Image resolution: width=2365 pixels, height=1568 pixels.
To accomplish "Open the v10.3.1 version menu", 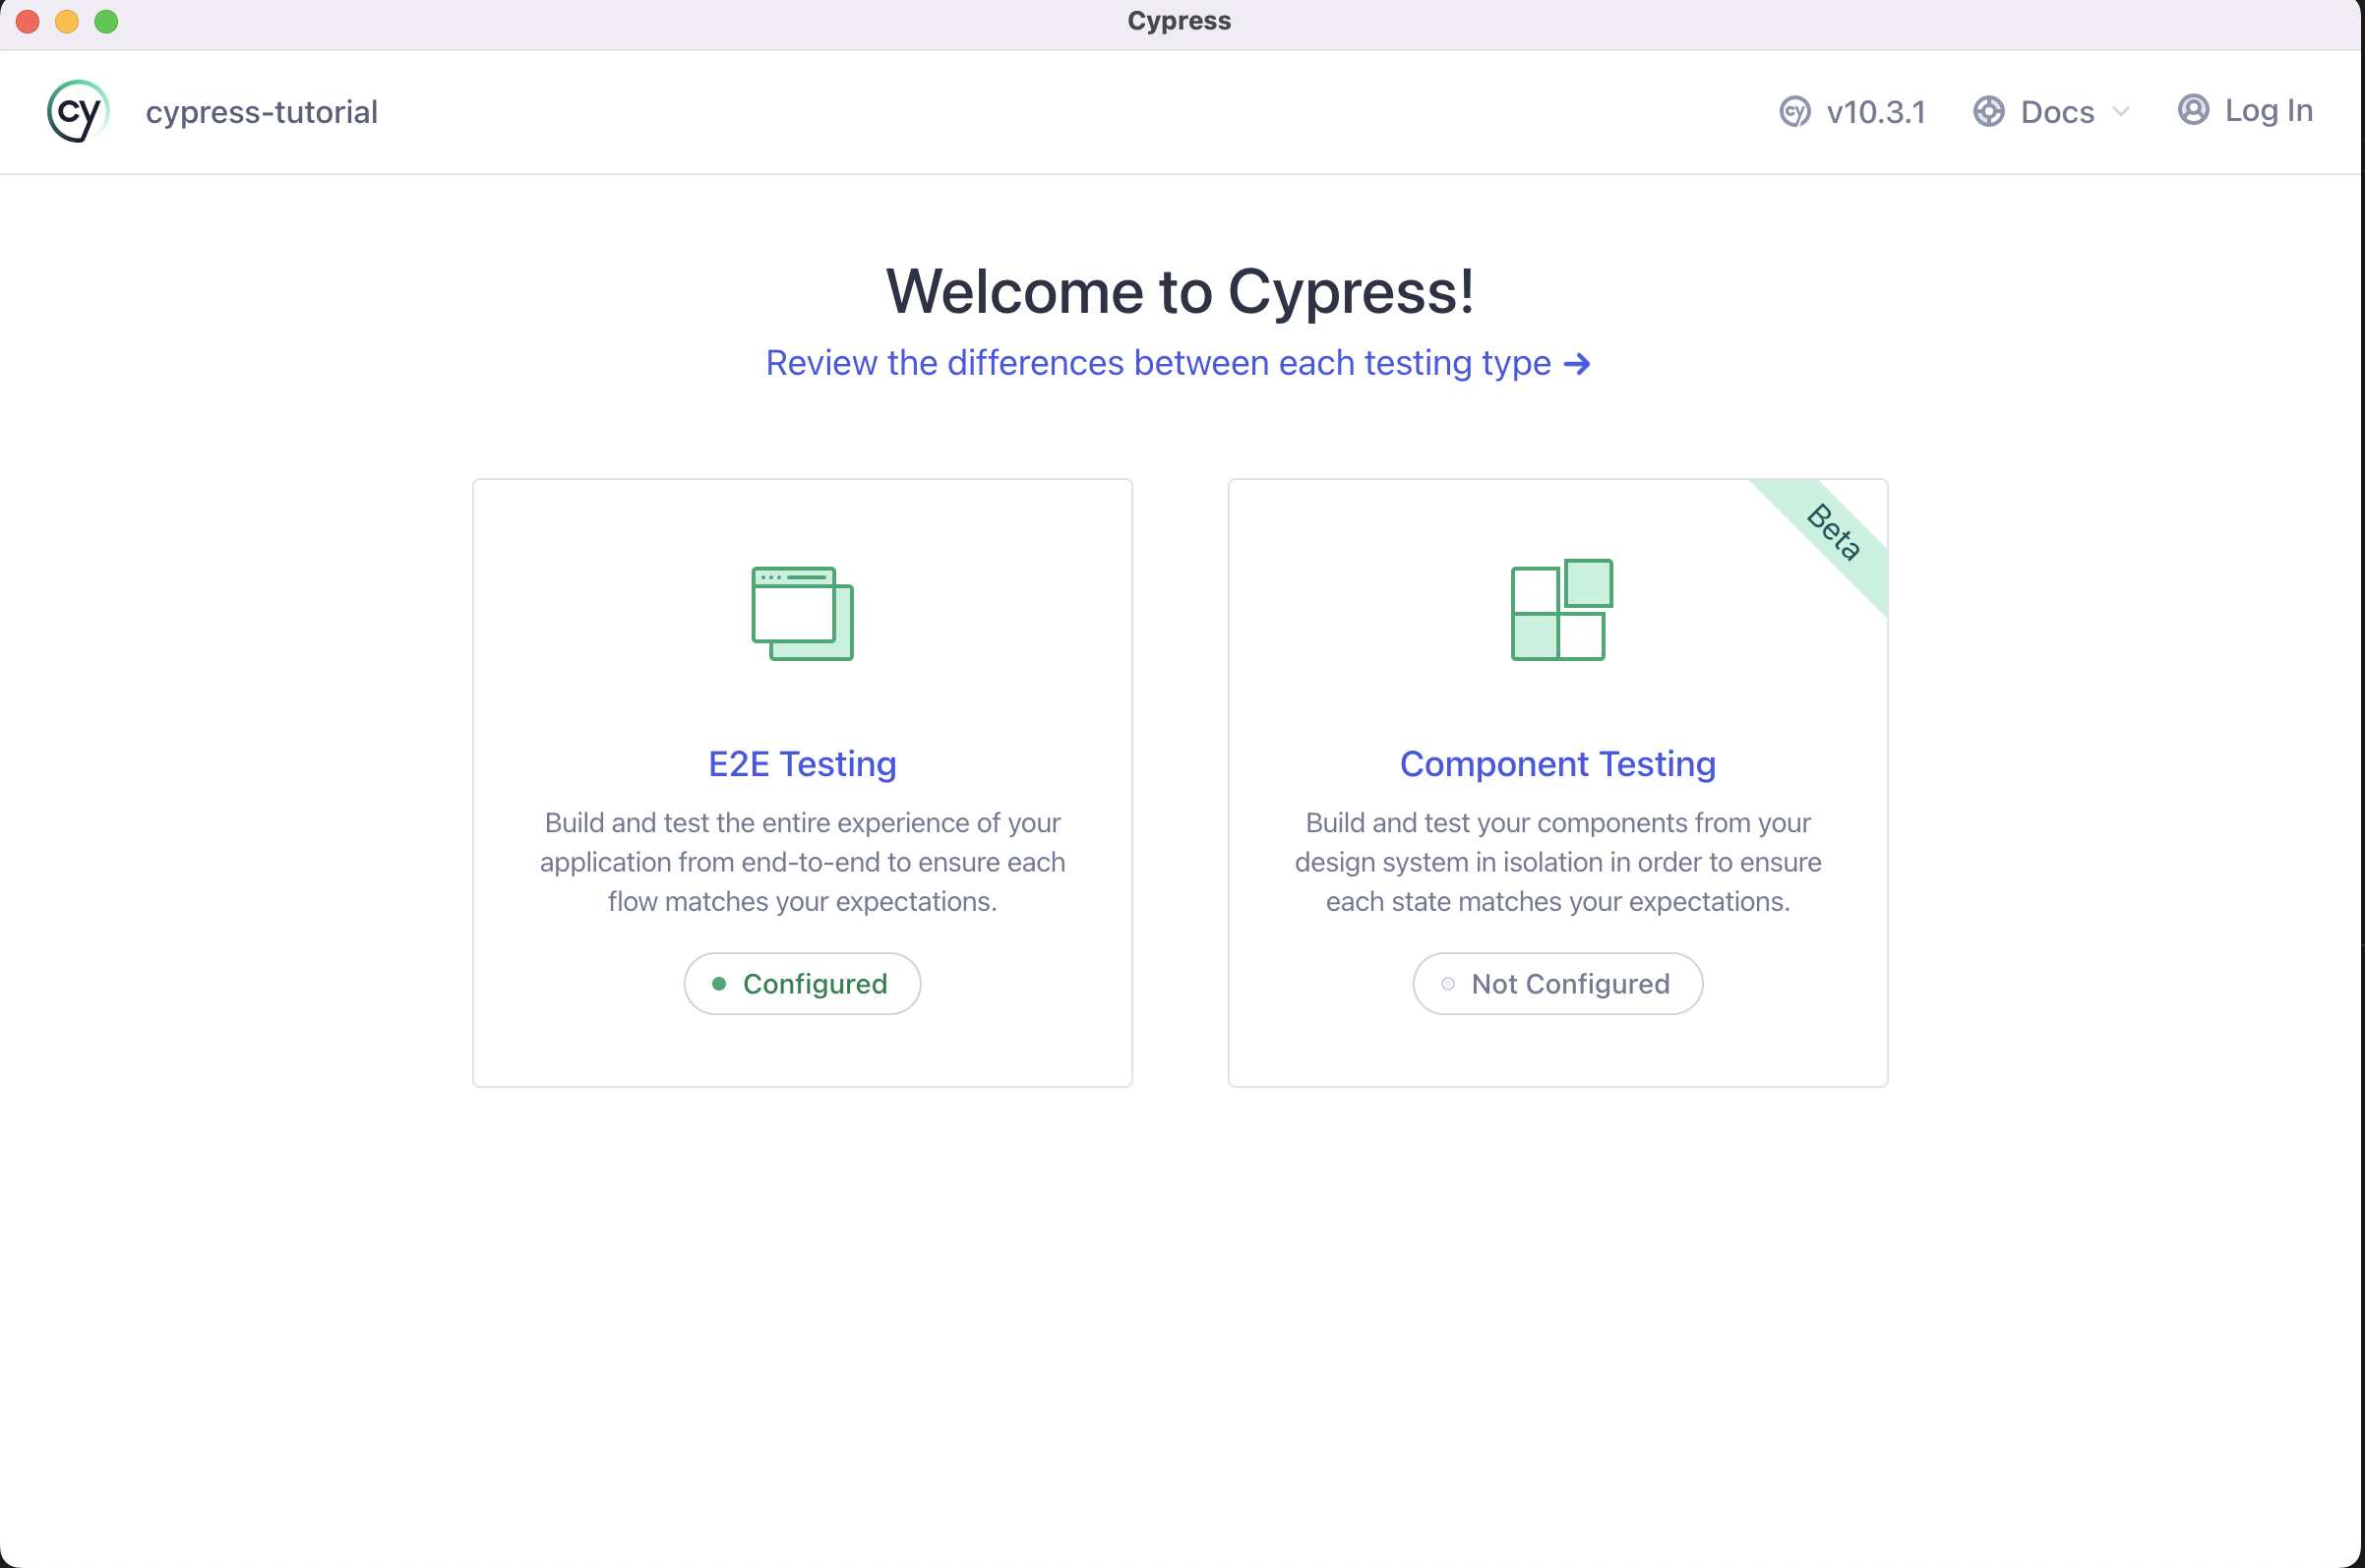I will point(1852,111).
